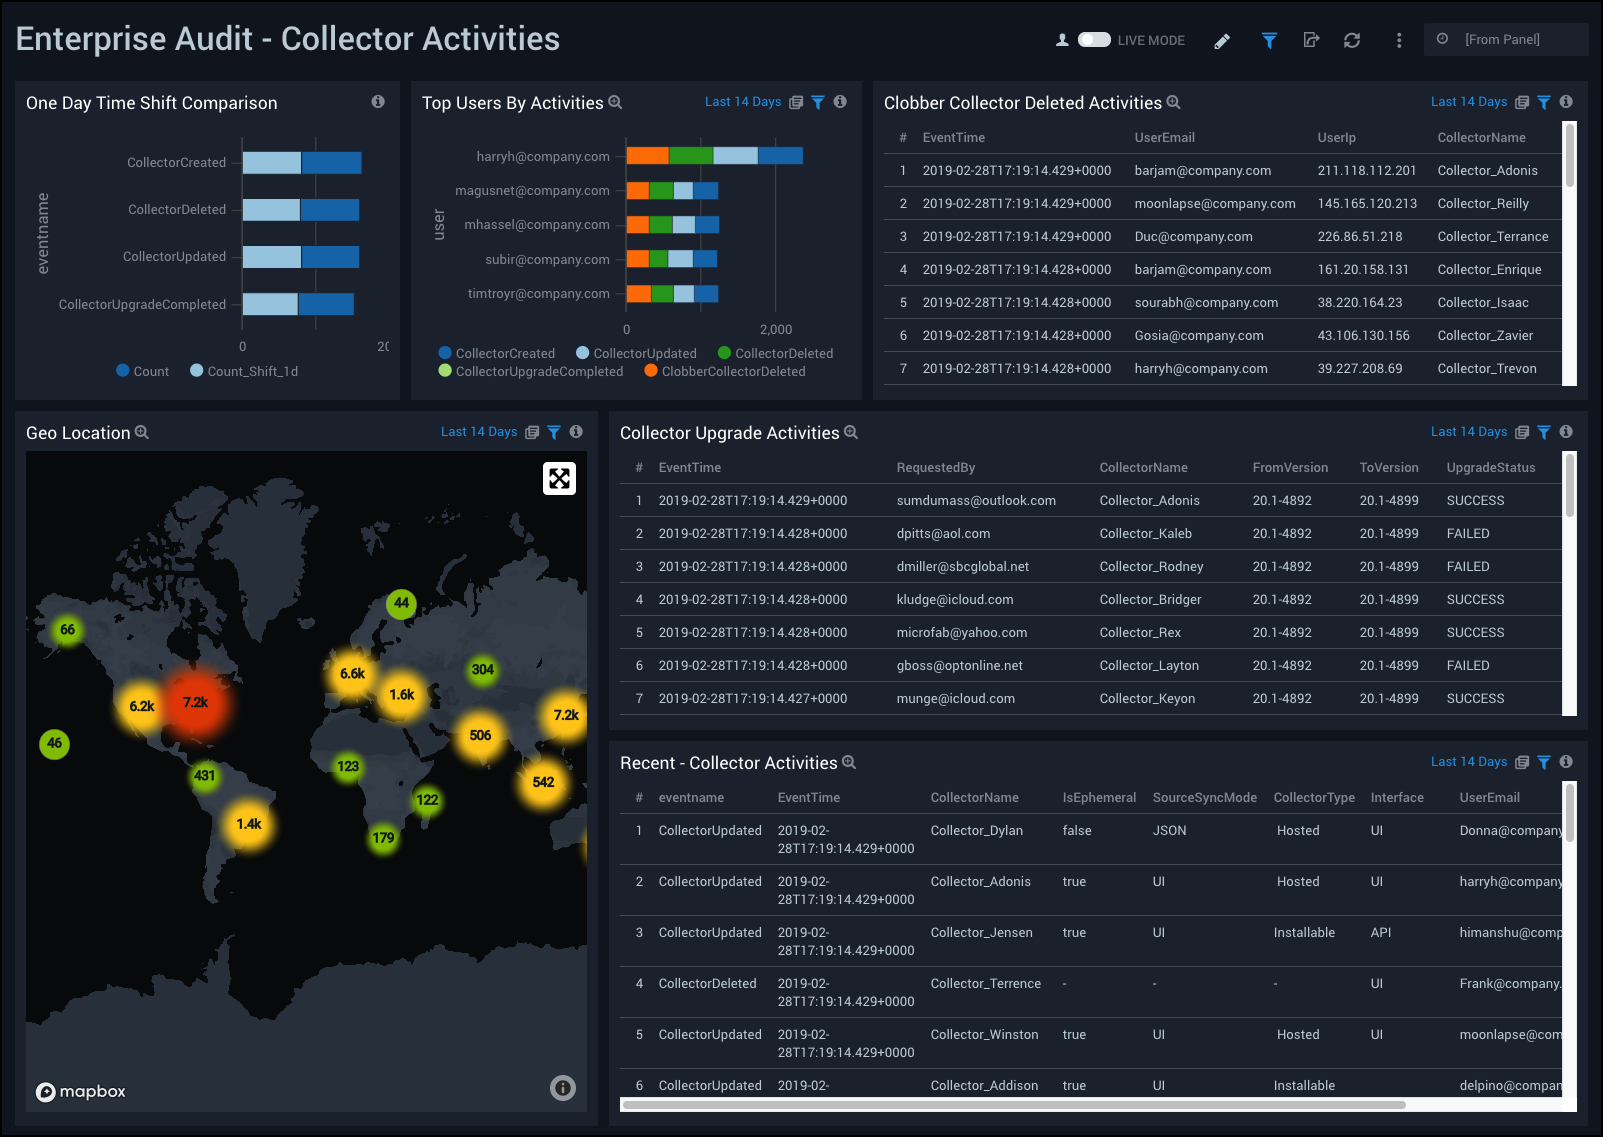Toggle the Live Mode switch
Image resolution: width=1603 pixels, height=1137 pixels.
(1093, 40)
